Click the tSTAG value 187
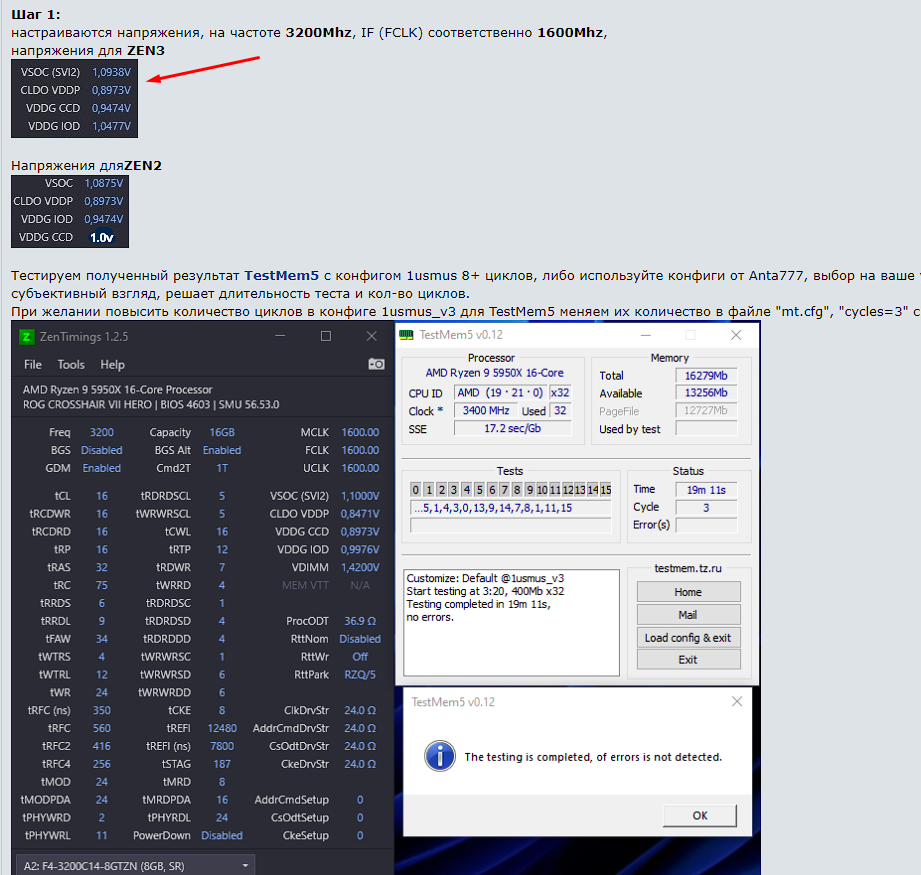The width and height of the screenshot is (921, 875). point(222,764)
